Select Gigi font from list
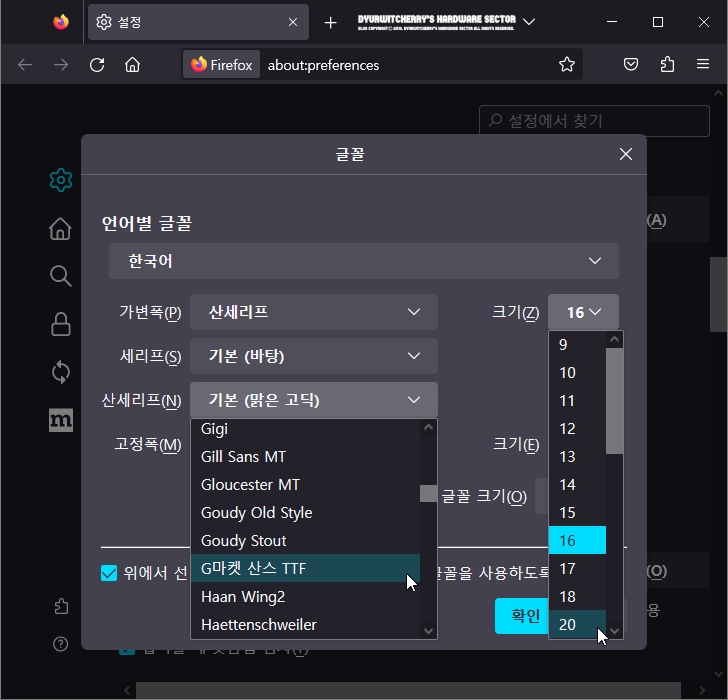The height and width of the screenshot is (700, 728). point(306,429)
